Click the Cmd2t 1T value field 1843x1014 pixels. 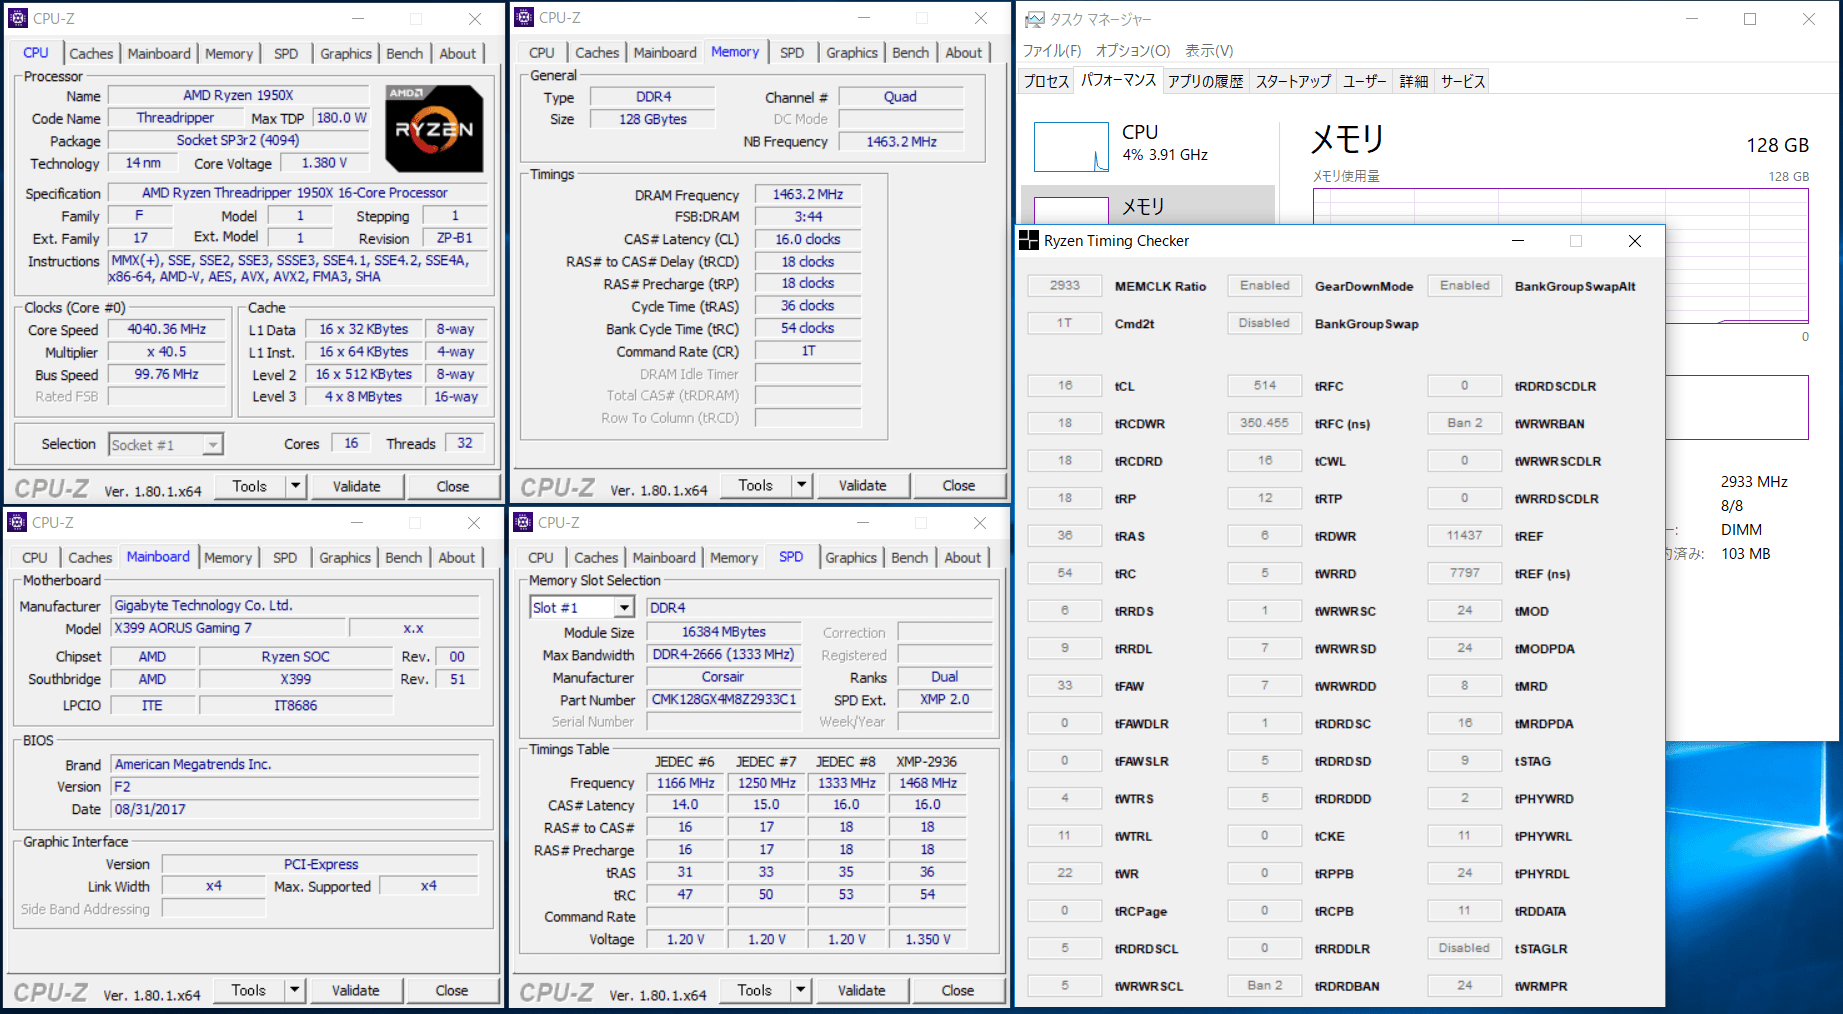[1065, 323]
